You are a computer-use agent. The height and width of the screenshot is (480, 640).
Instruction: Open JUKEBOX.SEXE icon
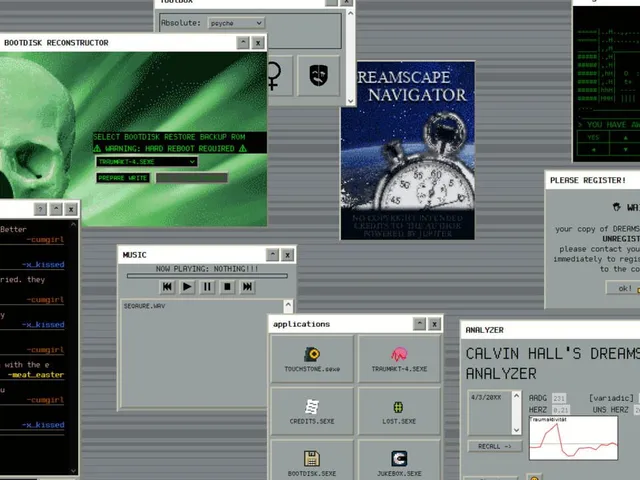(399, 460)
